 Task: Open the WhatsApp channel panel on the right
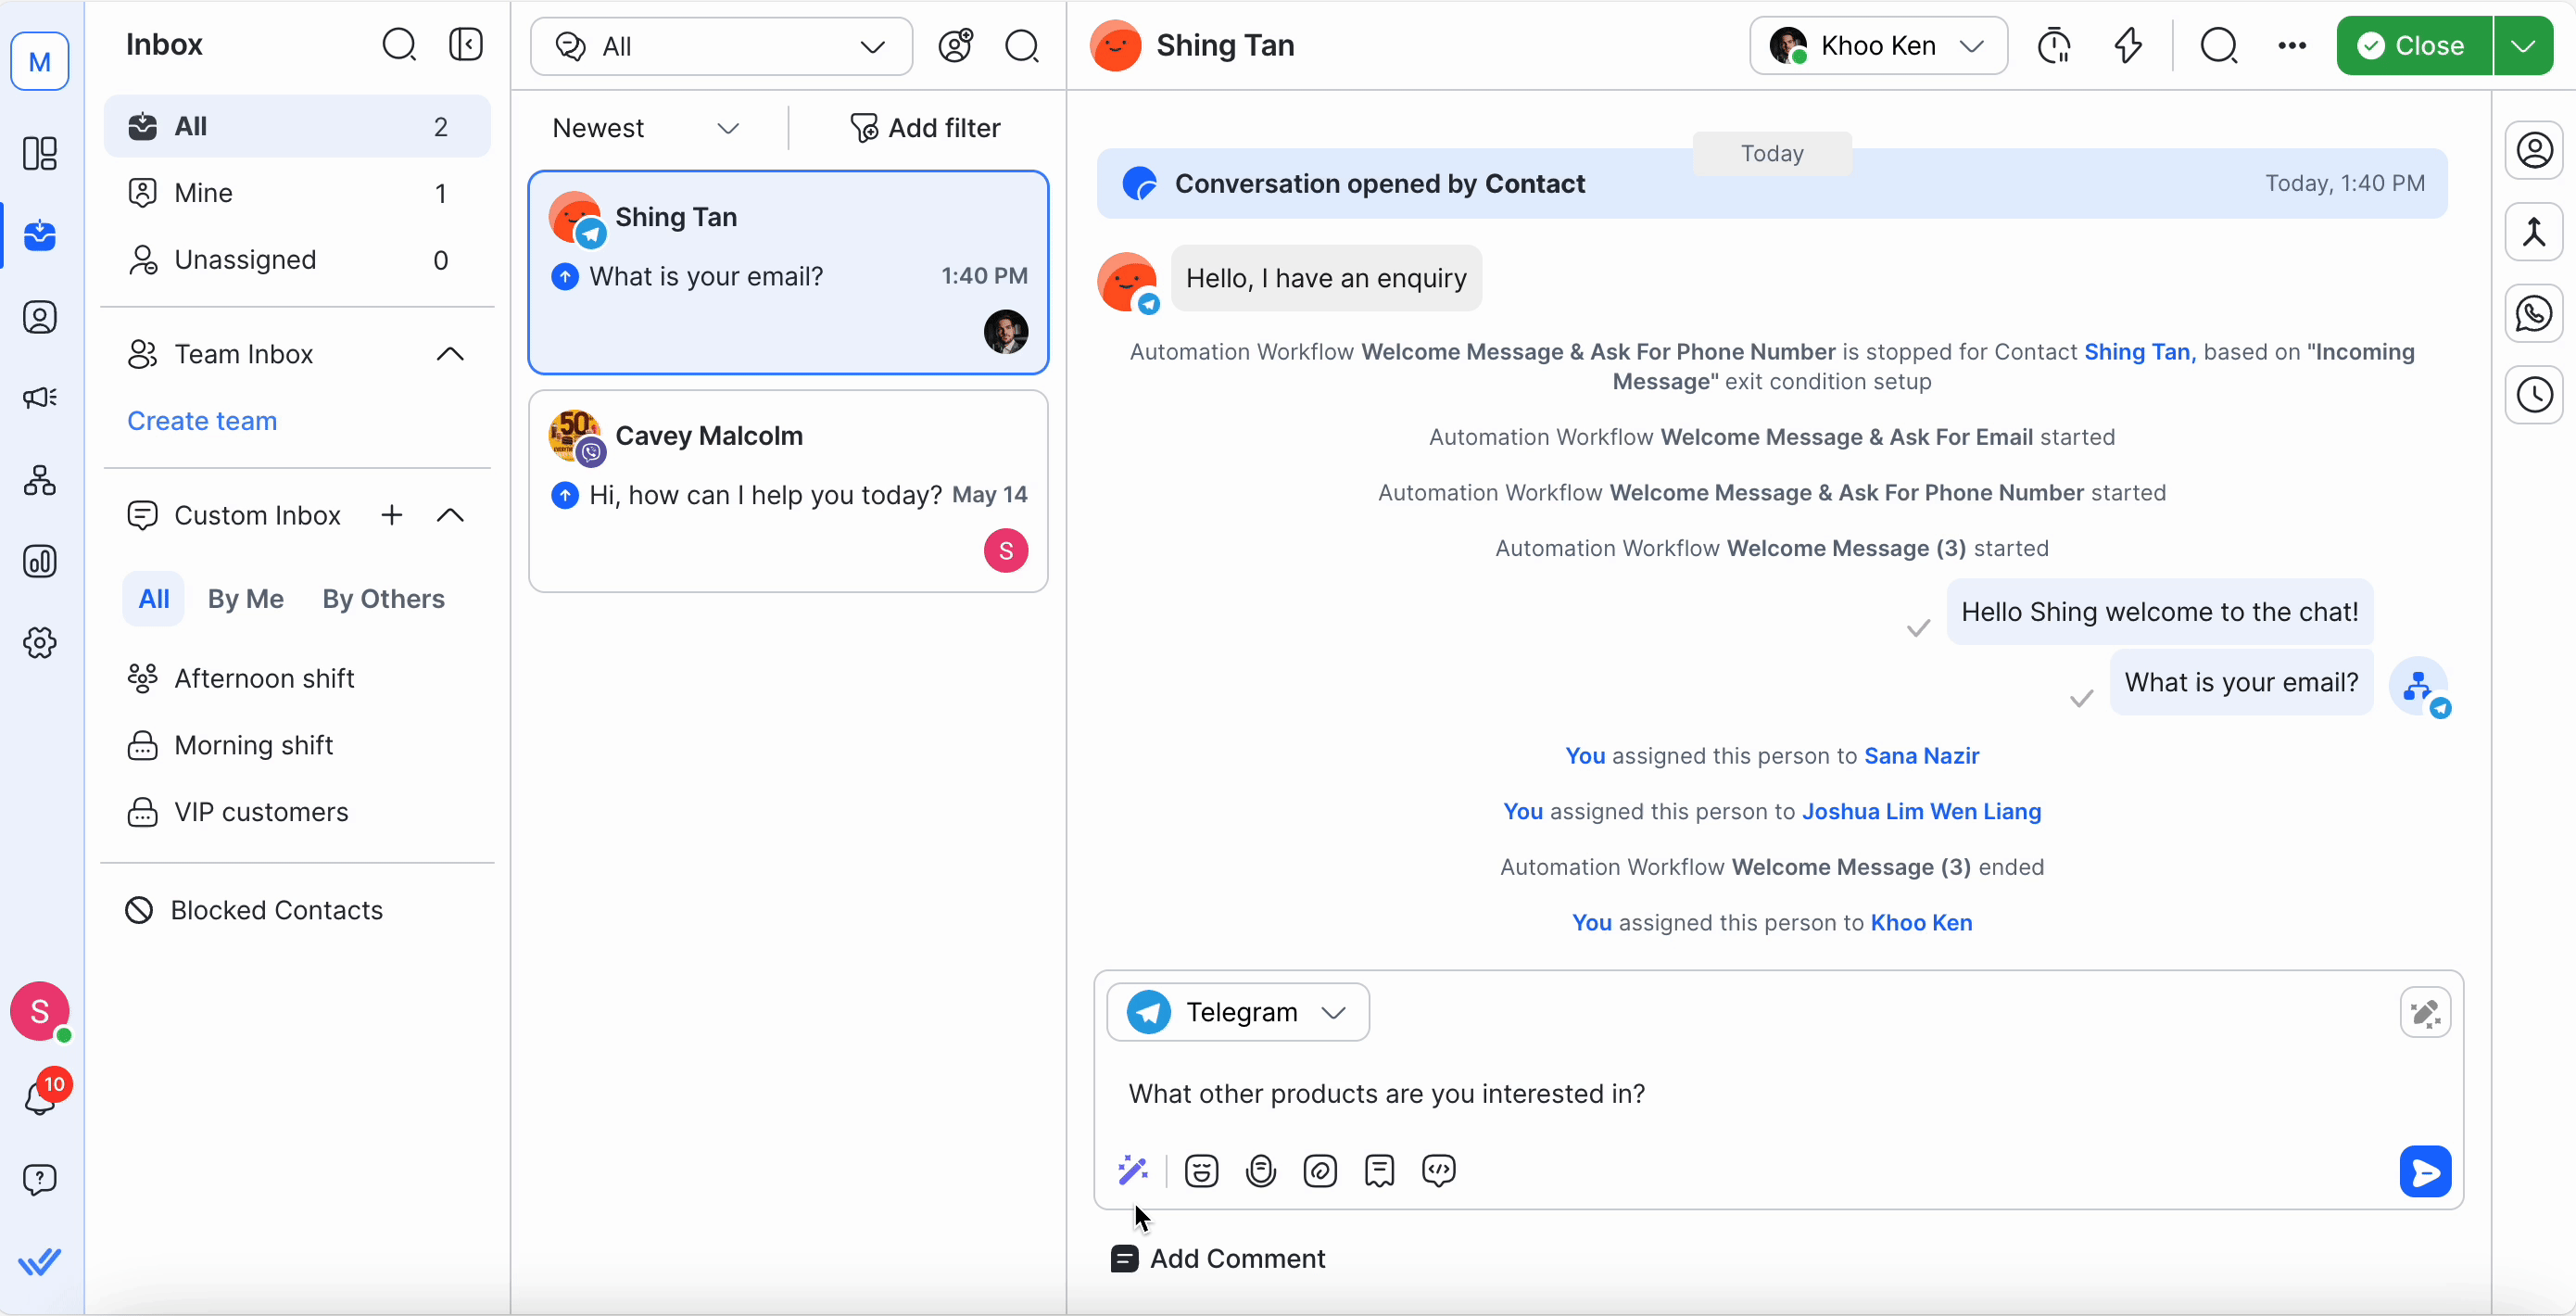click(2535, 313)
